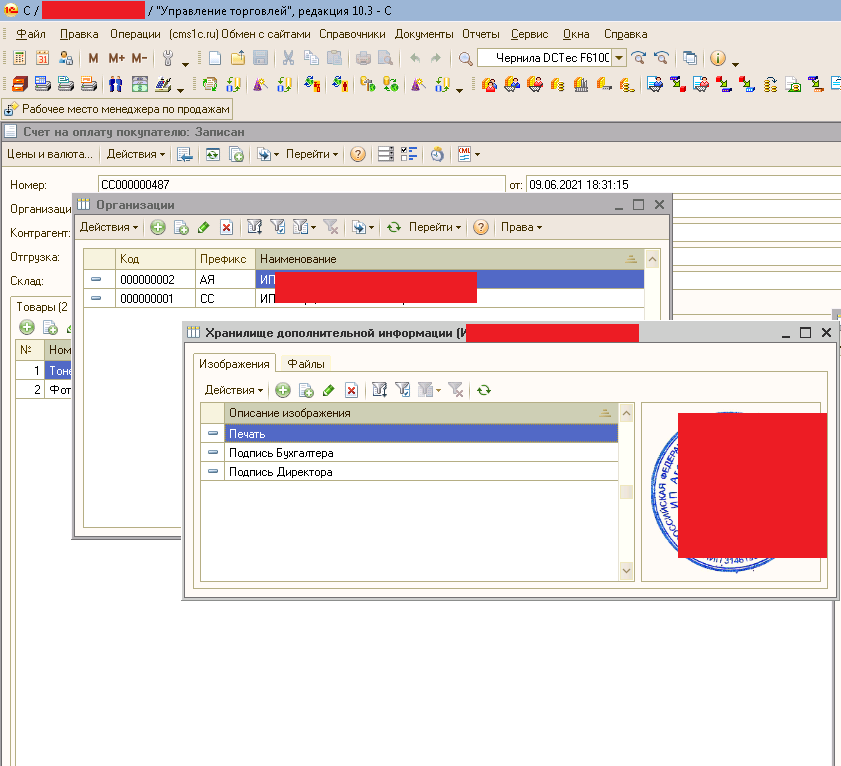This screenshot has height=766, width=841.
Task: Click the pencil Edit icon in the image storage toolbar
Action: 328,390
